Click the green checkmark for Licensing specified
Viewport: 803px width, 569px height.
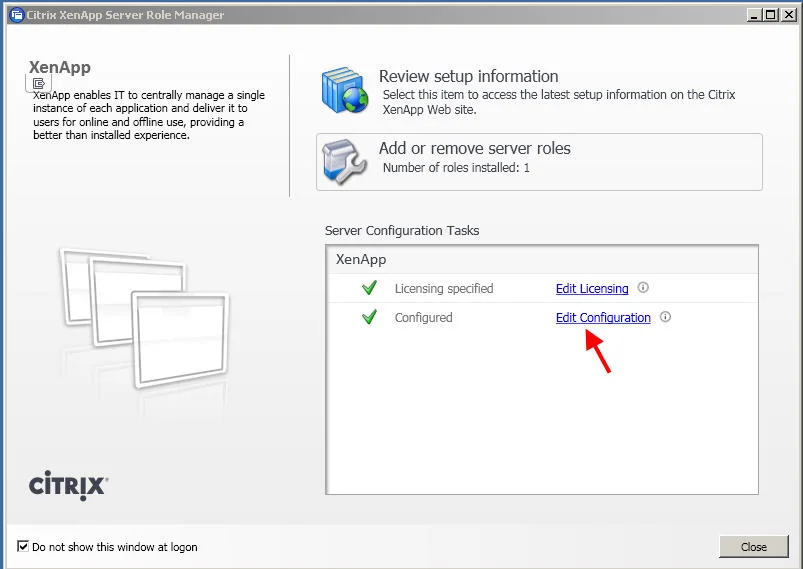coord(369,287)
